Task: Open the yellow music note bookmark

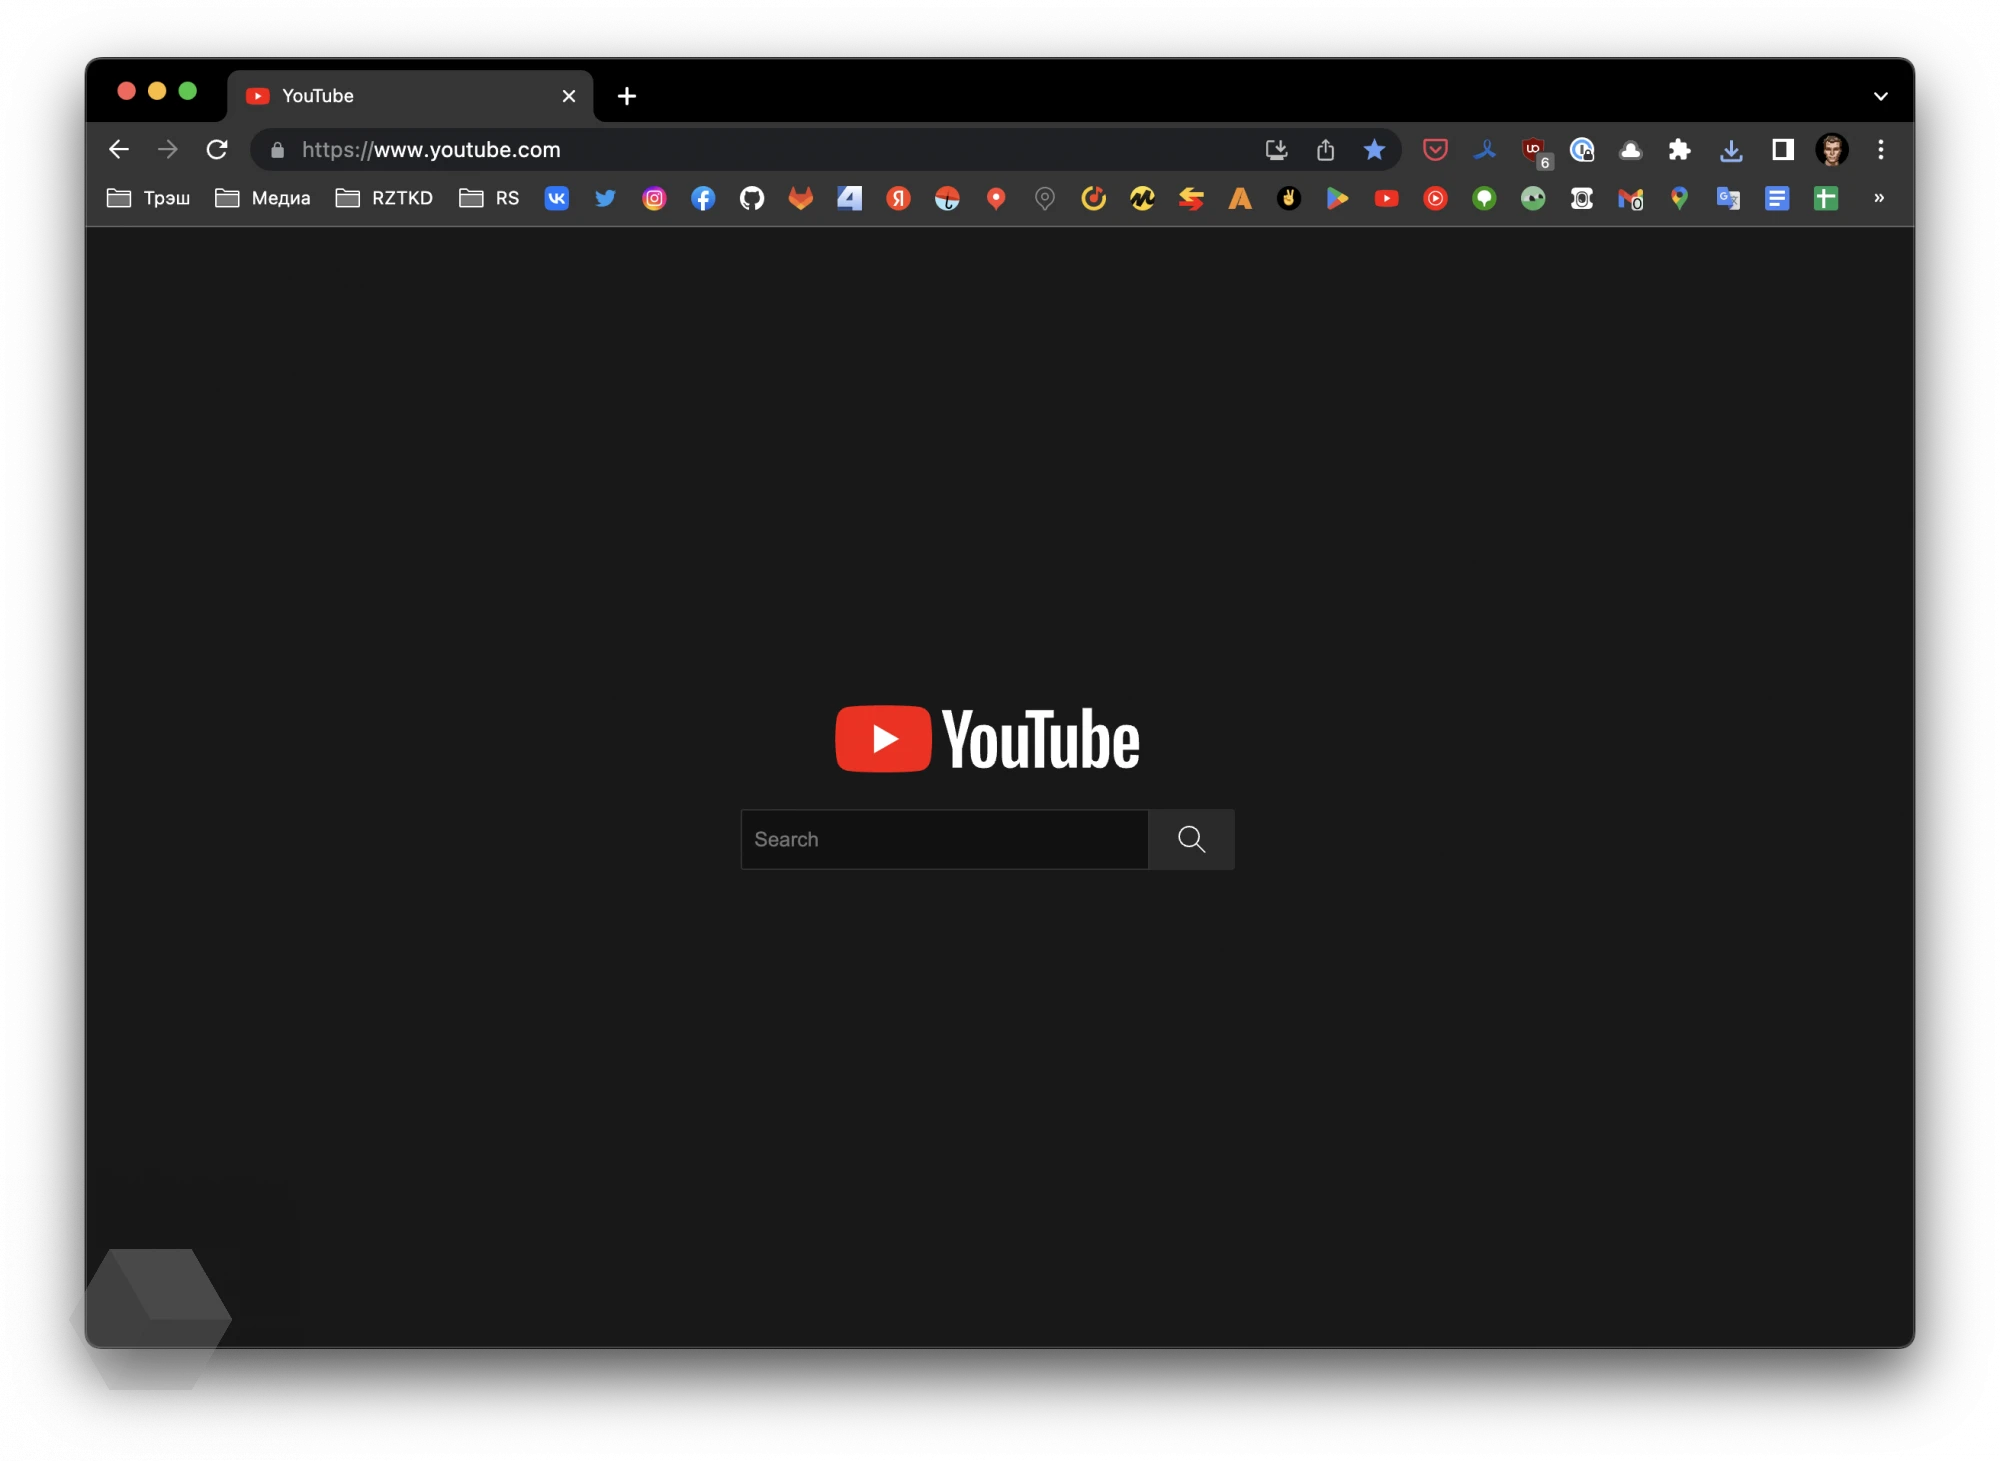Action: (1094, 198)
